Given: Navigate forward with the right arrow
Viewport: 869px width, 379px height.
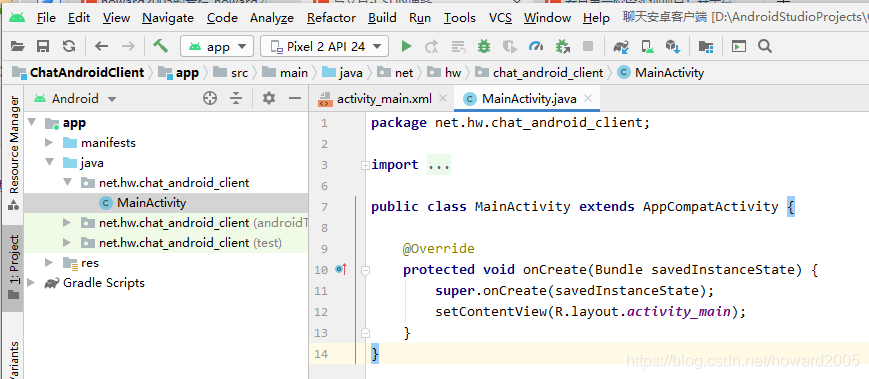Looking at the screenshot, I should pyautogui.click(x=128, y=47).
